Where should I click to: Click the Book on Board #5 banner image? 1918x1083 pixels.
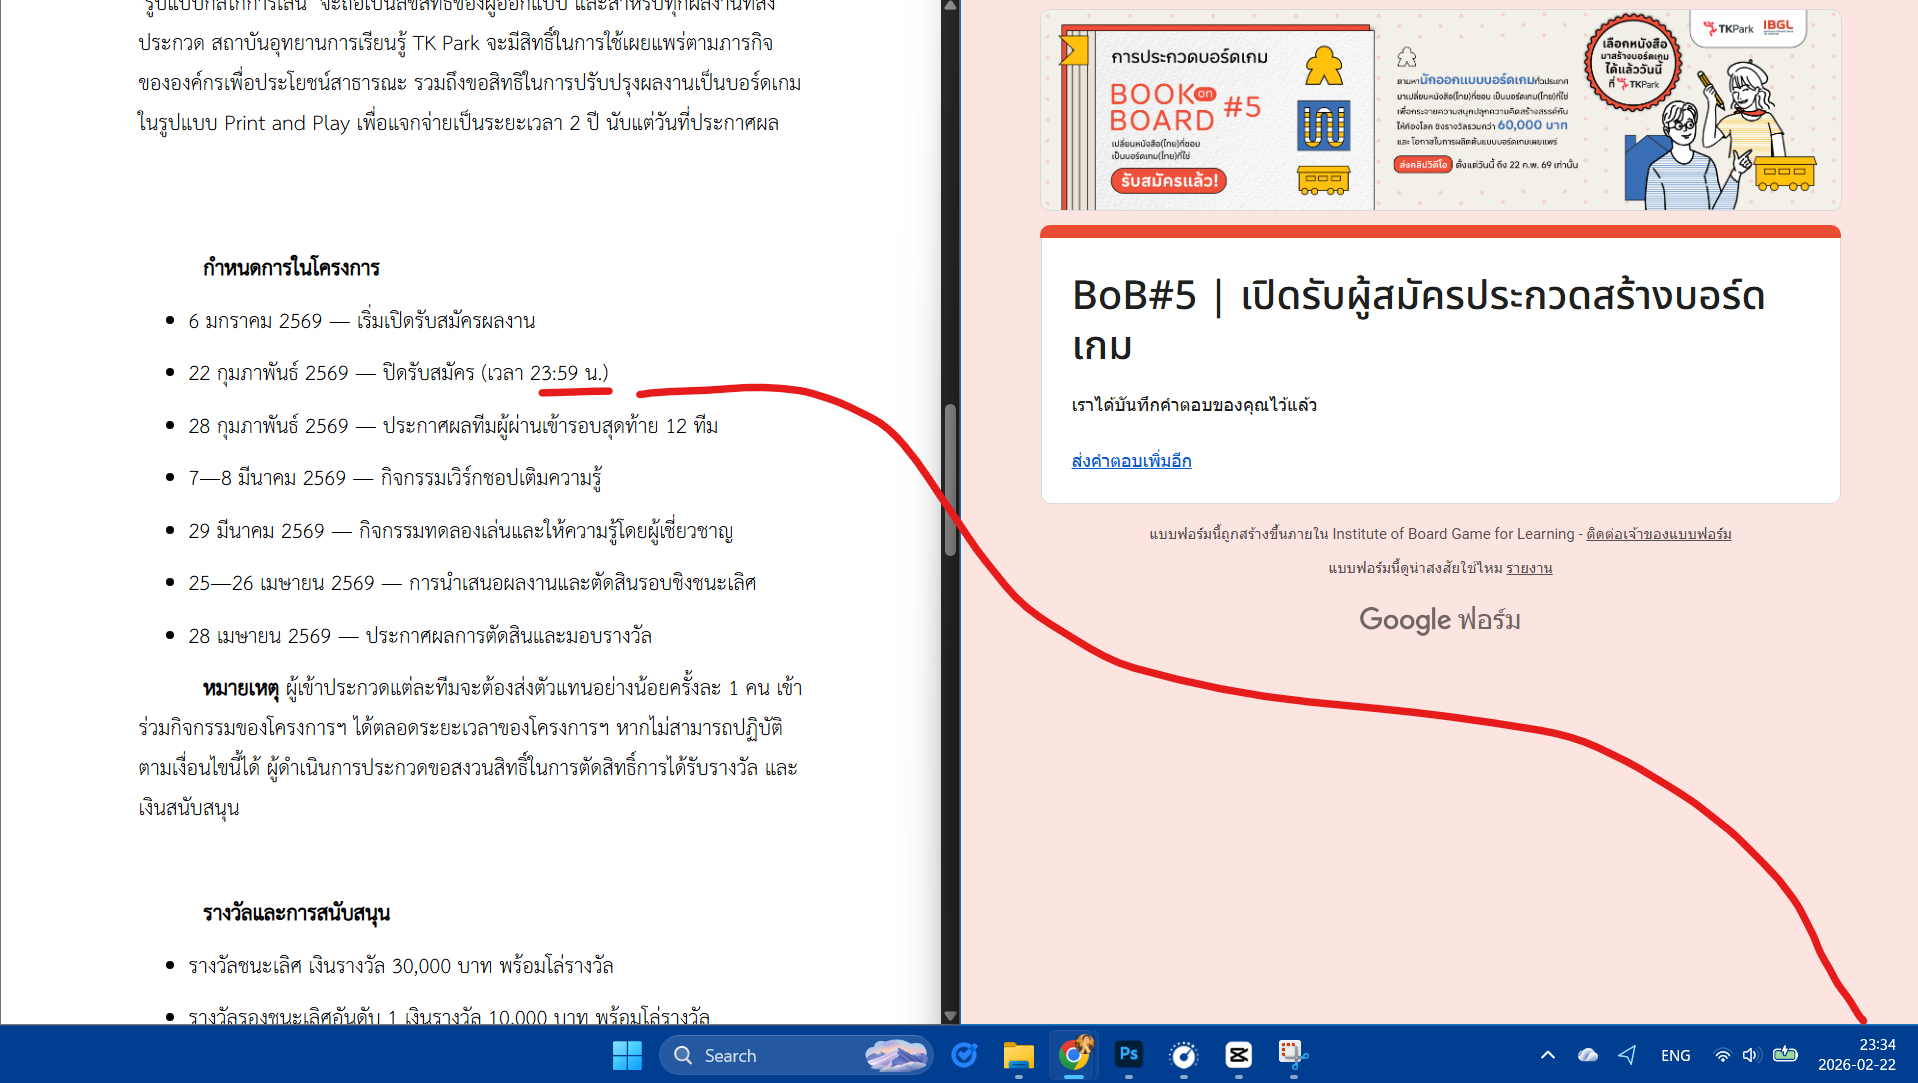click(1440, 110)
